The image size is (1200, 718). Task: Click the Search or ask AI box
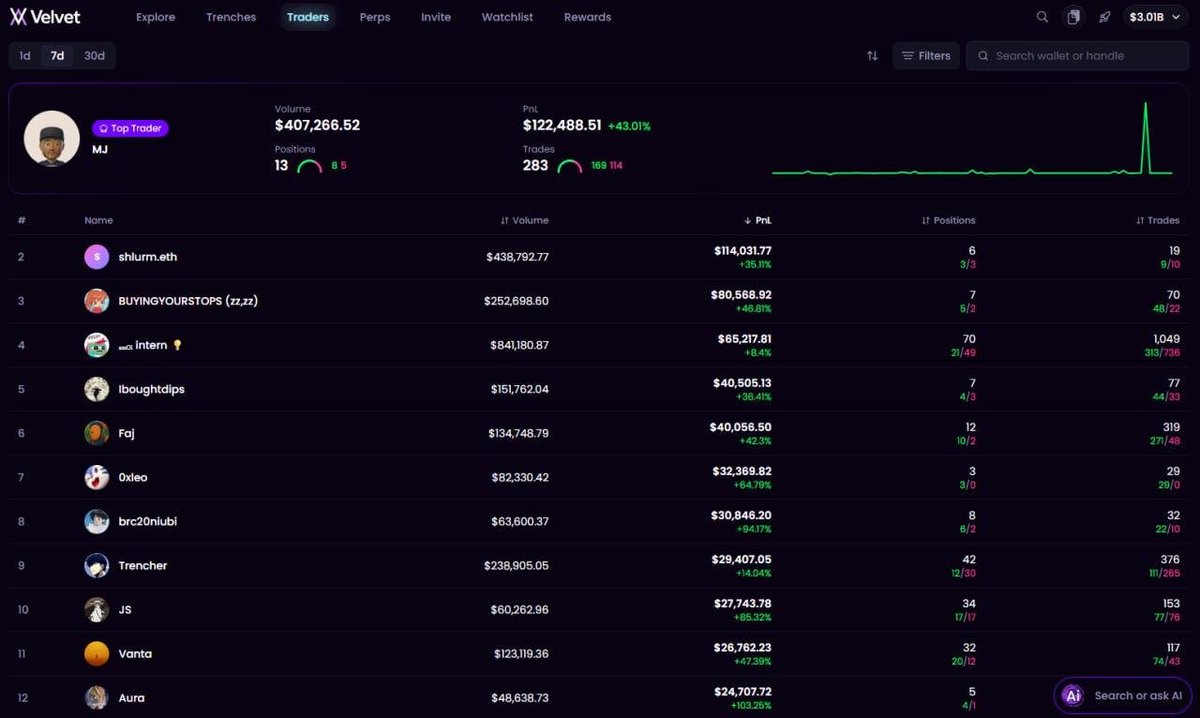1123,695
